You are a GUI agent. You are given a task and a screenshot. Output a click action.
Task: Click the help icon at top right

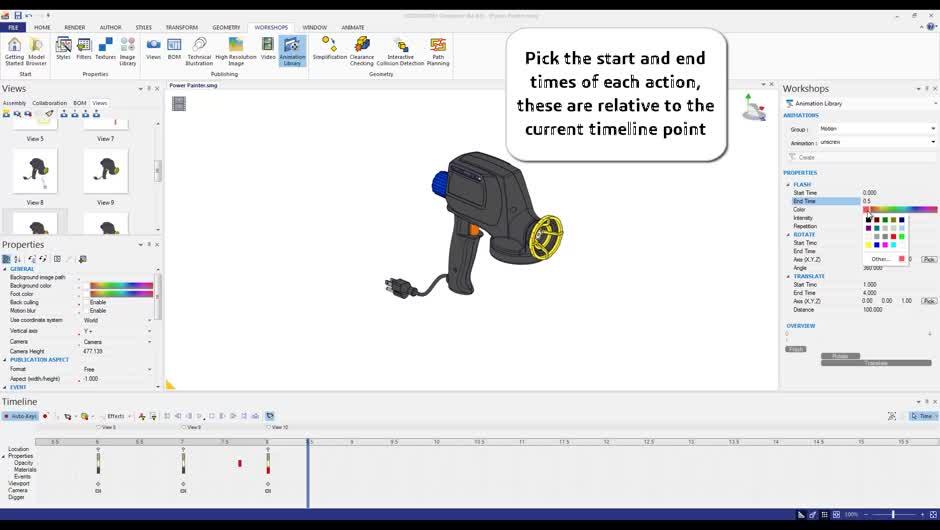click(x=931, y=26)
